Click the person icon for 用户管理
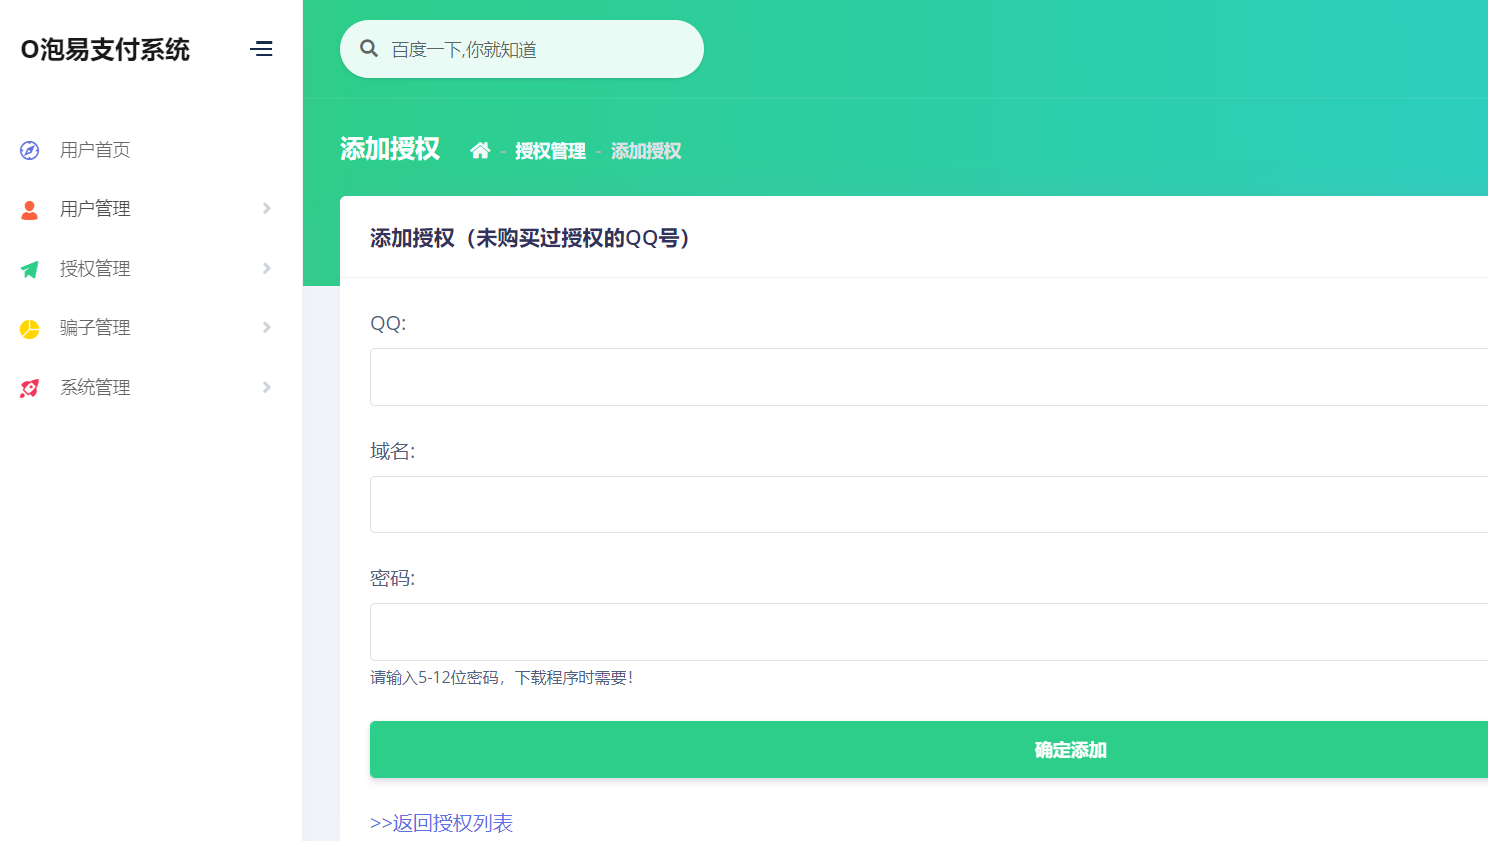The height and width of the screenshot is (841, 1488). (29, 208)
